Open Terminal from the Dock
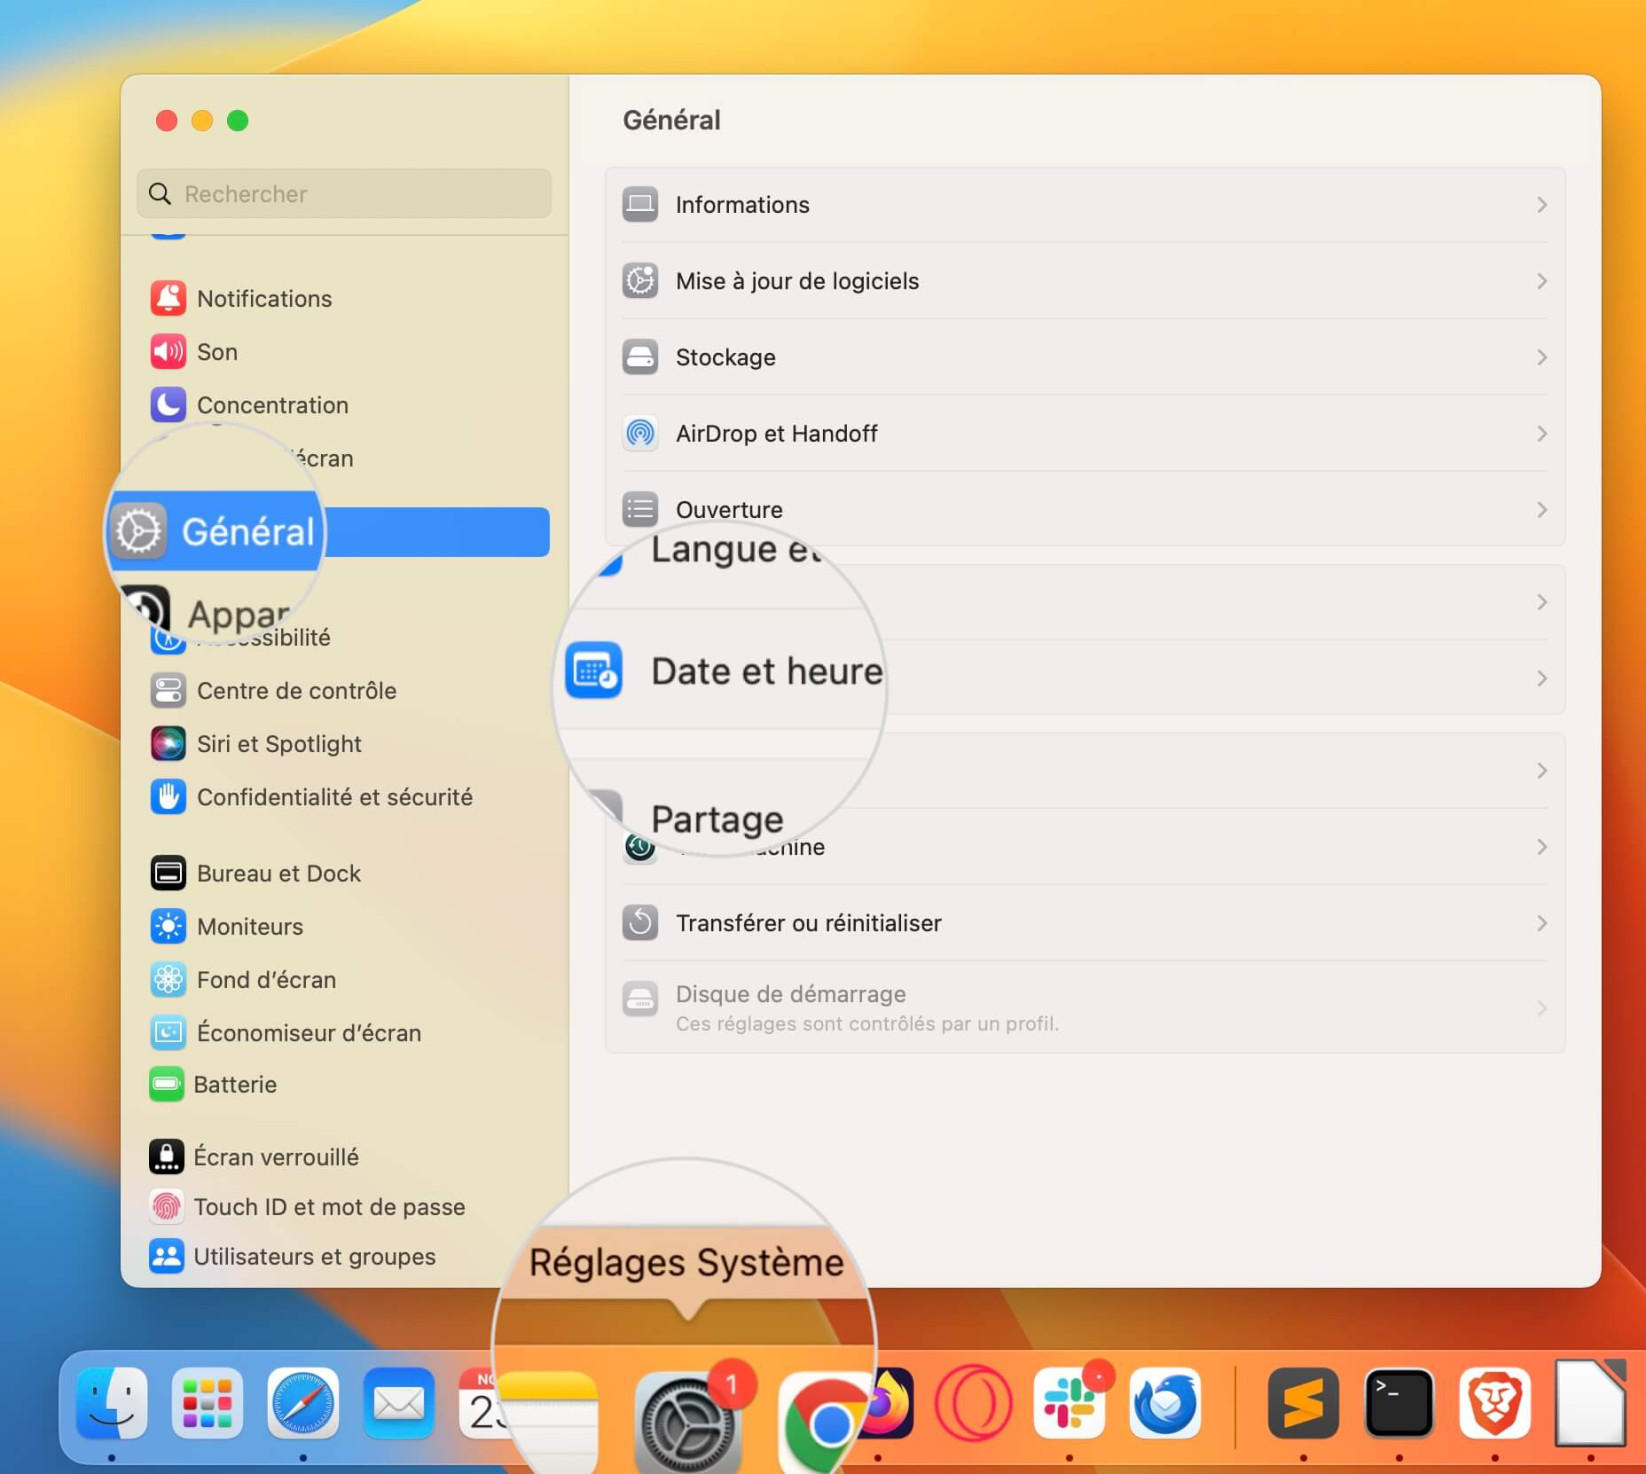The width and height of the screenshot is (1646, 1474). 1399,1402
